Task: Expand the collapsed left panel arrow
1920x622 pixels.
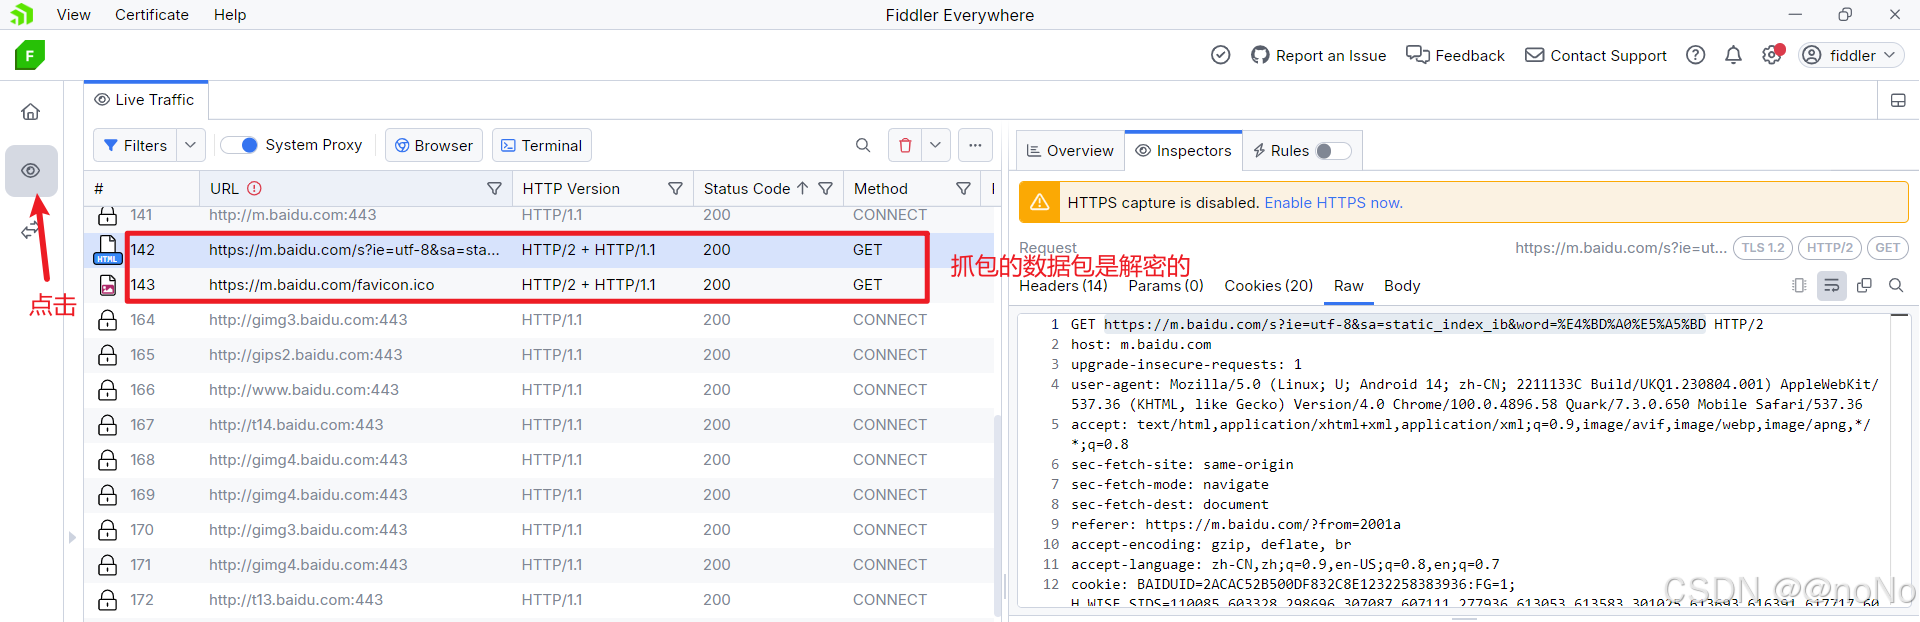Action: click(72, 537)
